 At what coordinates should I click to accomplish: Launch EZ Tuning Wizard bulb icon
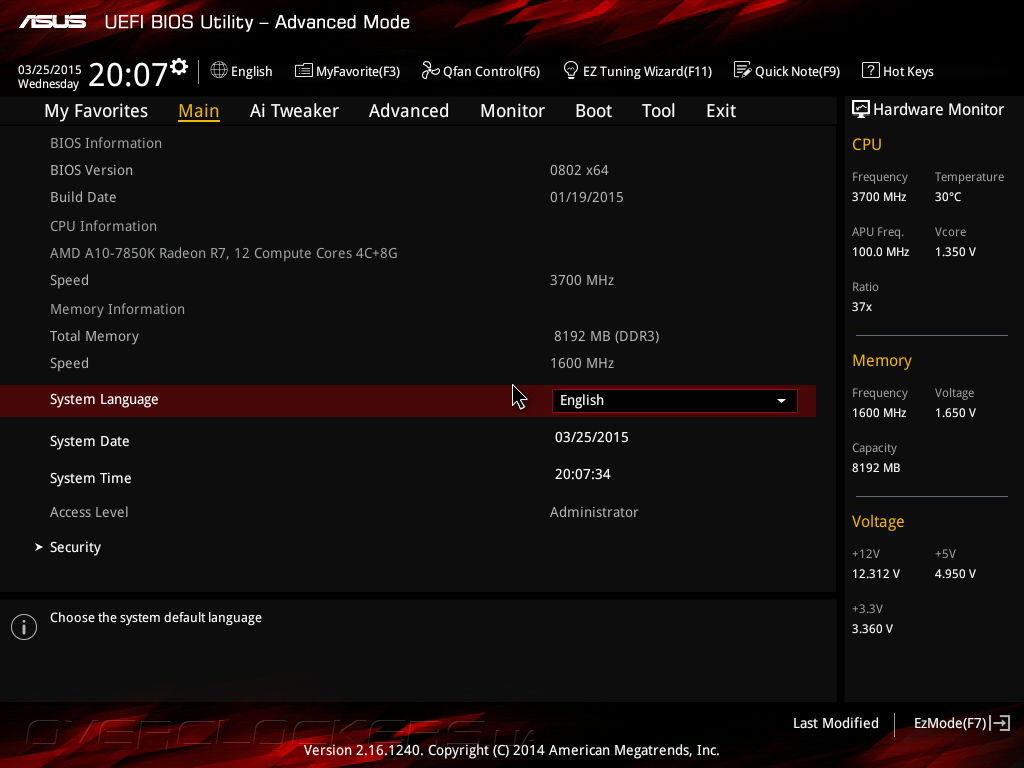(571, 70)
